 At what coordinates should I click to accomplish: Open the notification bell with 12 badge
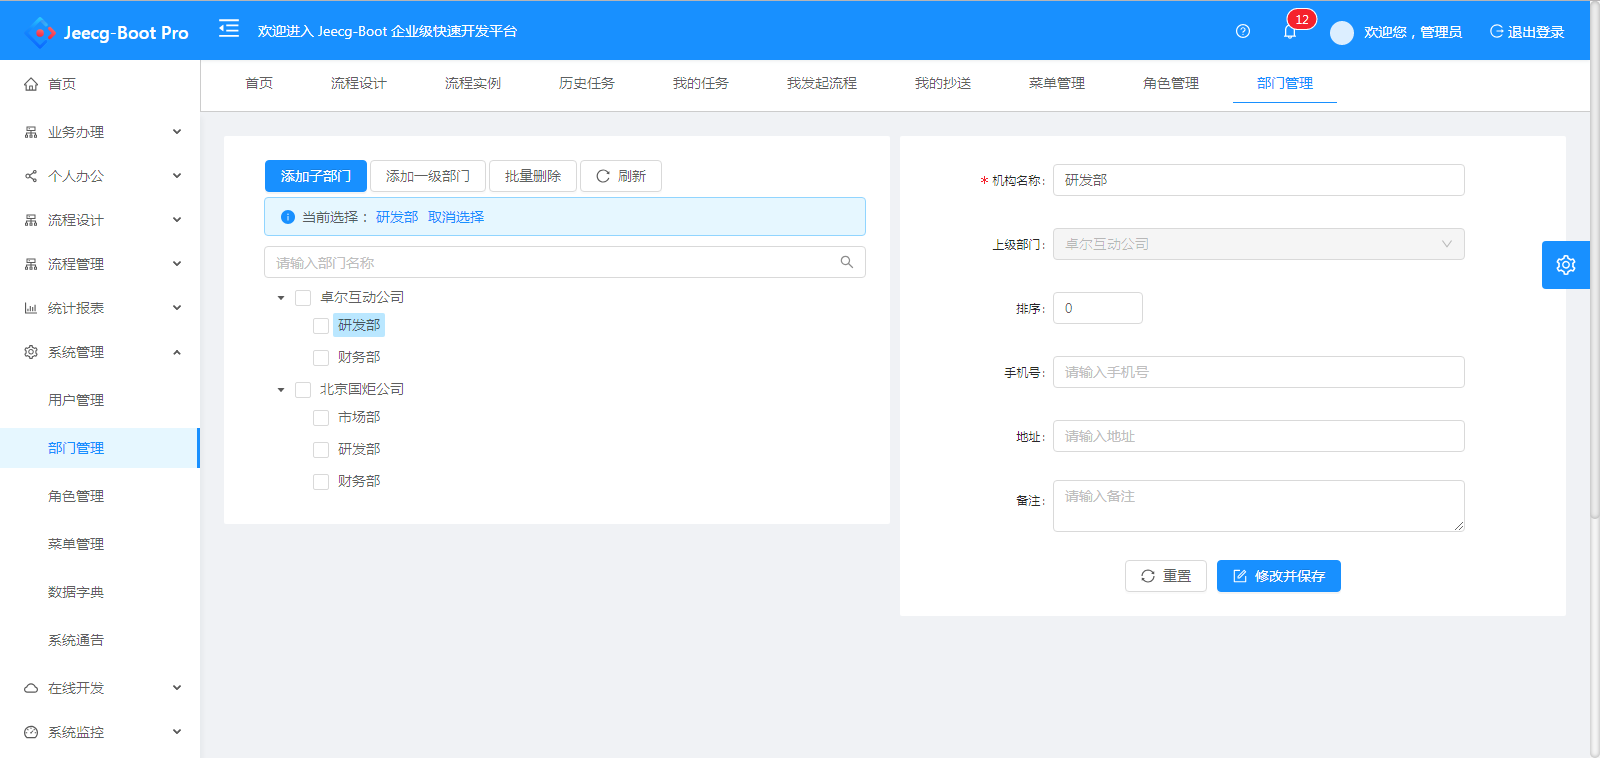coord(1290,31)
